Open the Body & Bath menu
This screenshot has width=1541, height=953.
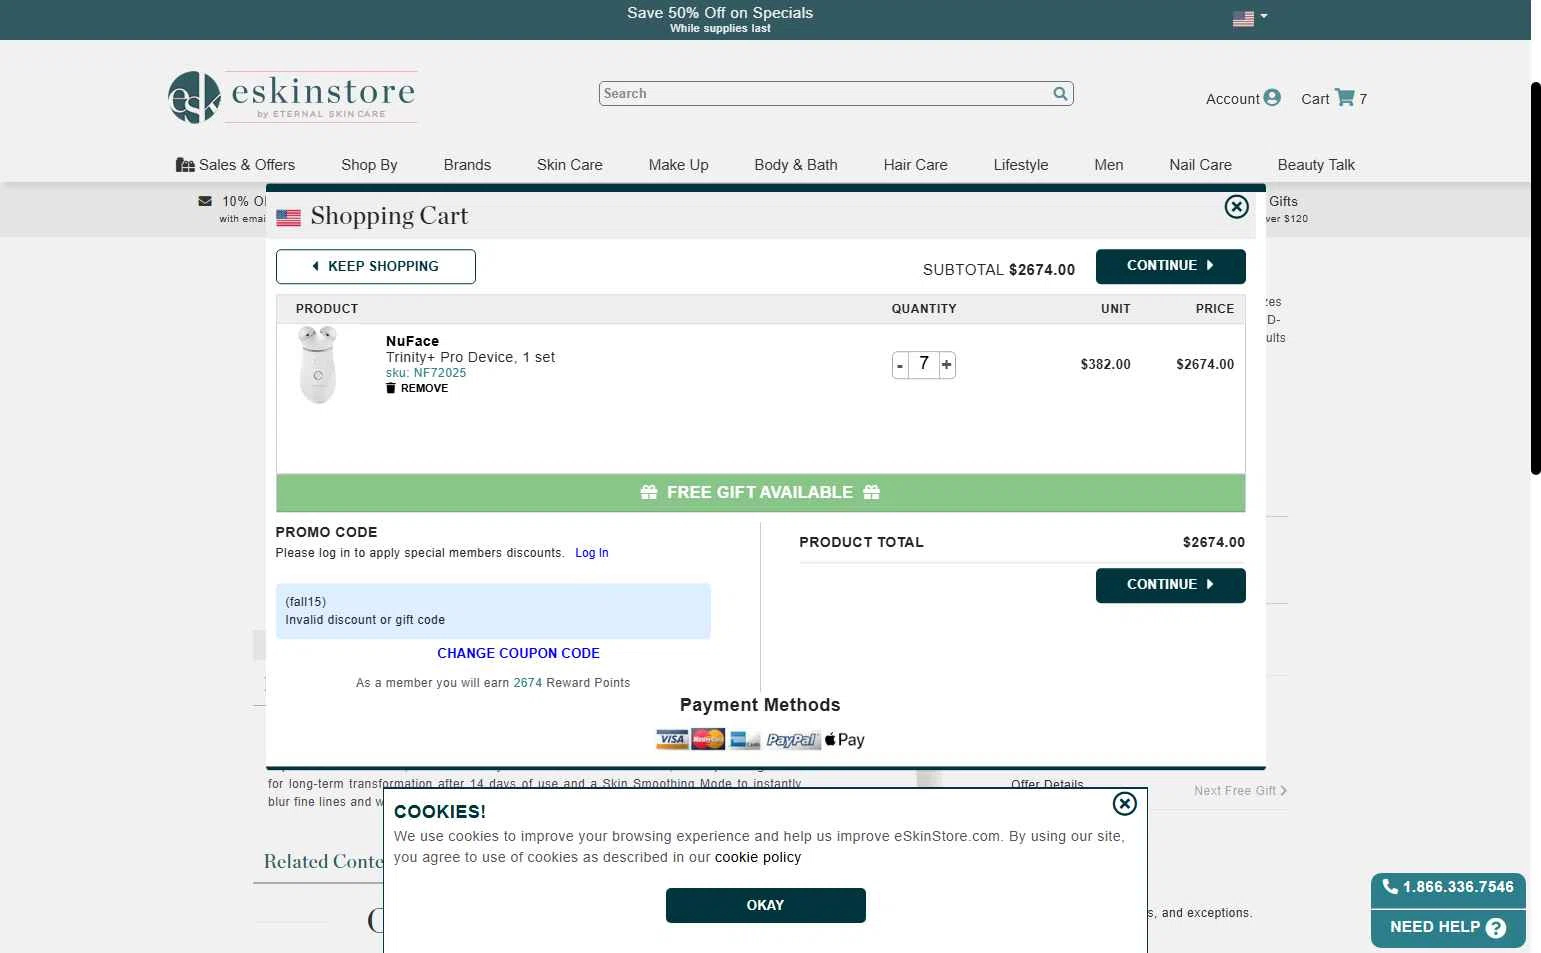click(796, 165)
